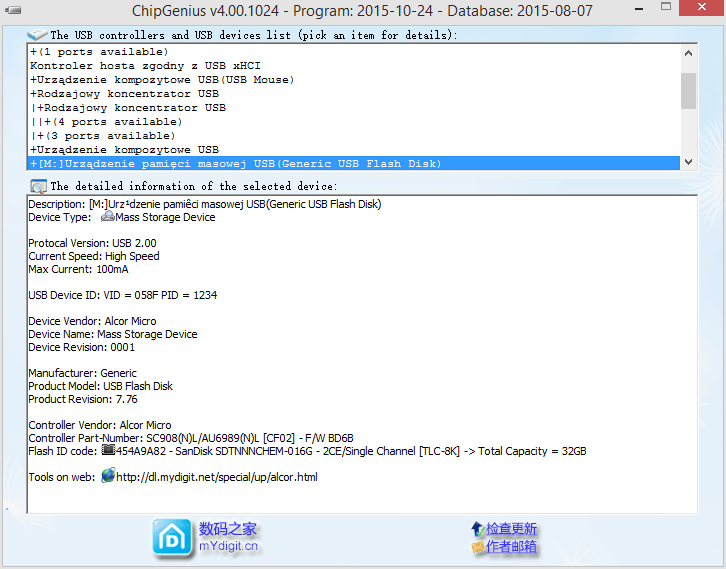726x569 pixels.
Task: Click 'Product Revision: 7.76' line
Action: pos(83,399)
